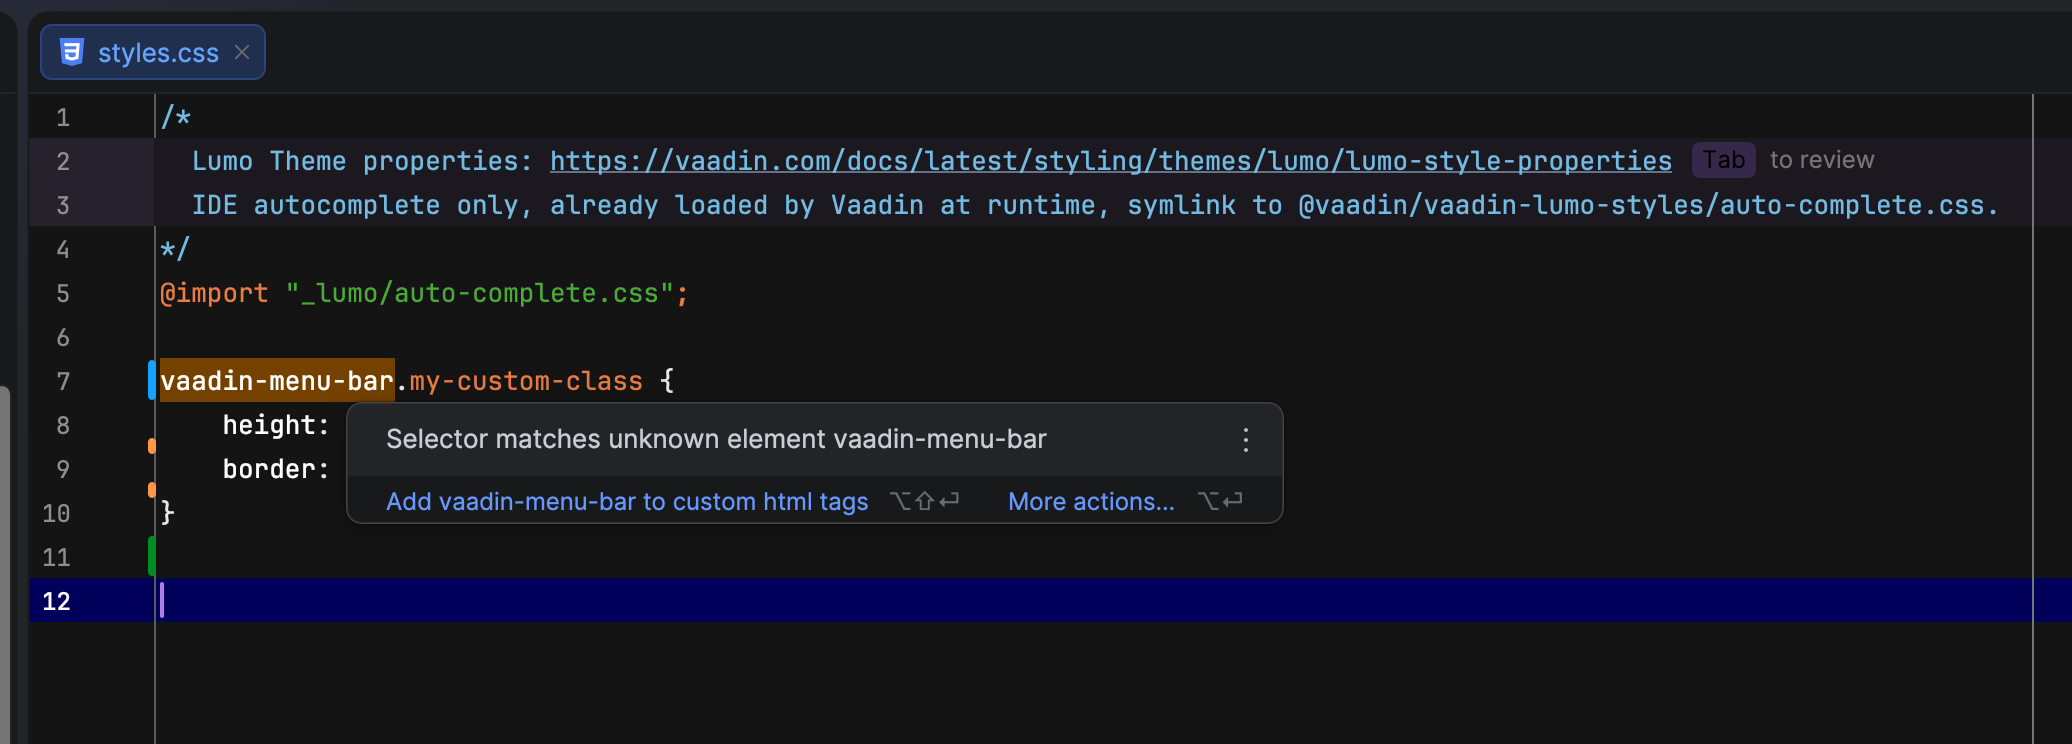Viewport: 2072px width, 744px height.
Task: Click the highlighted vaadin-menu-bar selector
Action: [x=277, y=381]
